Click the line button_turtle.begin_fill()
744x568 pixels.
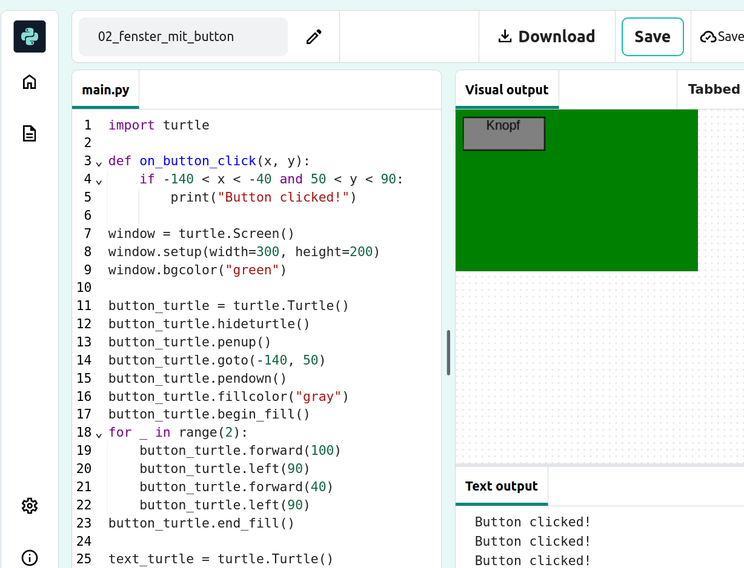tap(209, 414)
